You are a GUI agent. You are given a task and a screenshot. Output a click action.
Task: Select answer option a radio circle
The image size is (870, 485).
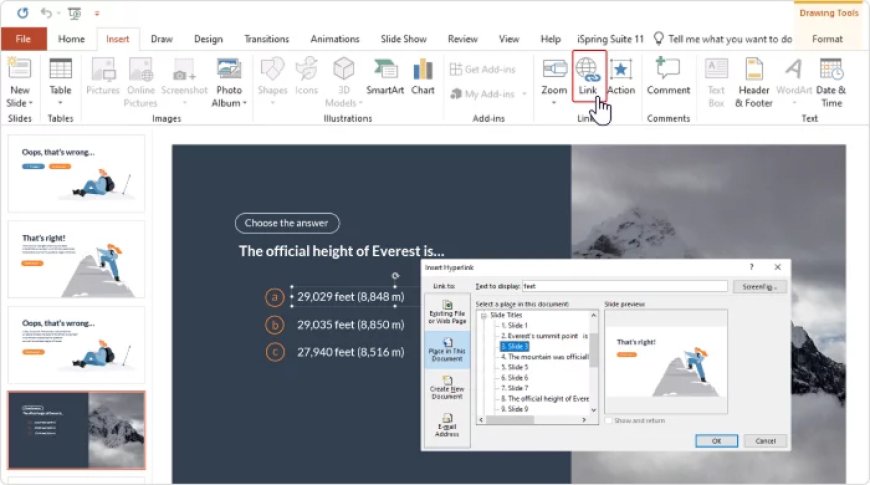click(274, 297)
